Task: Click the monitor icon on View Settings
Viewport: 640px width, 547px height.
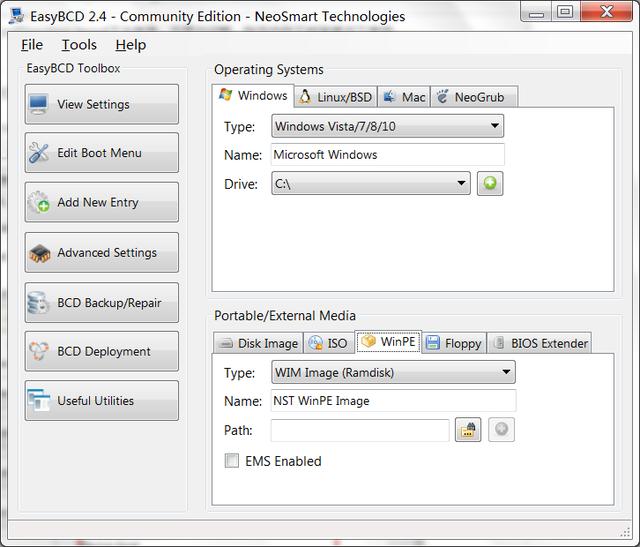Action: pos(39,105)
